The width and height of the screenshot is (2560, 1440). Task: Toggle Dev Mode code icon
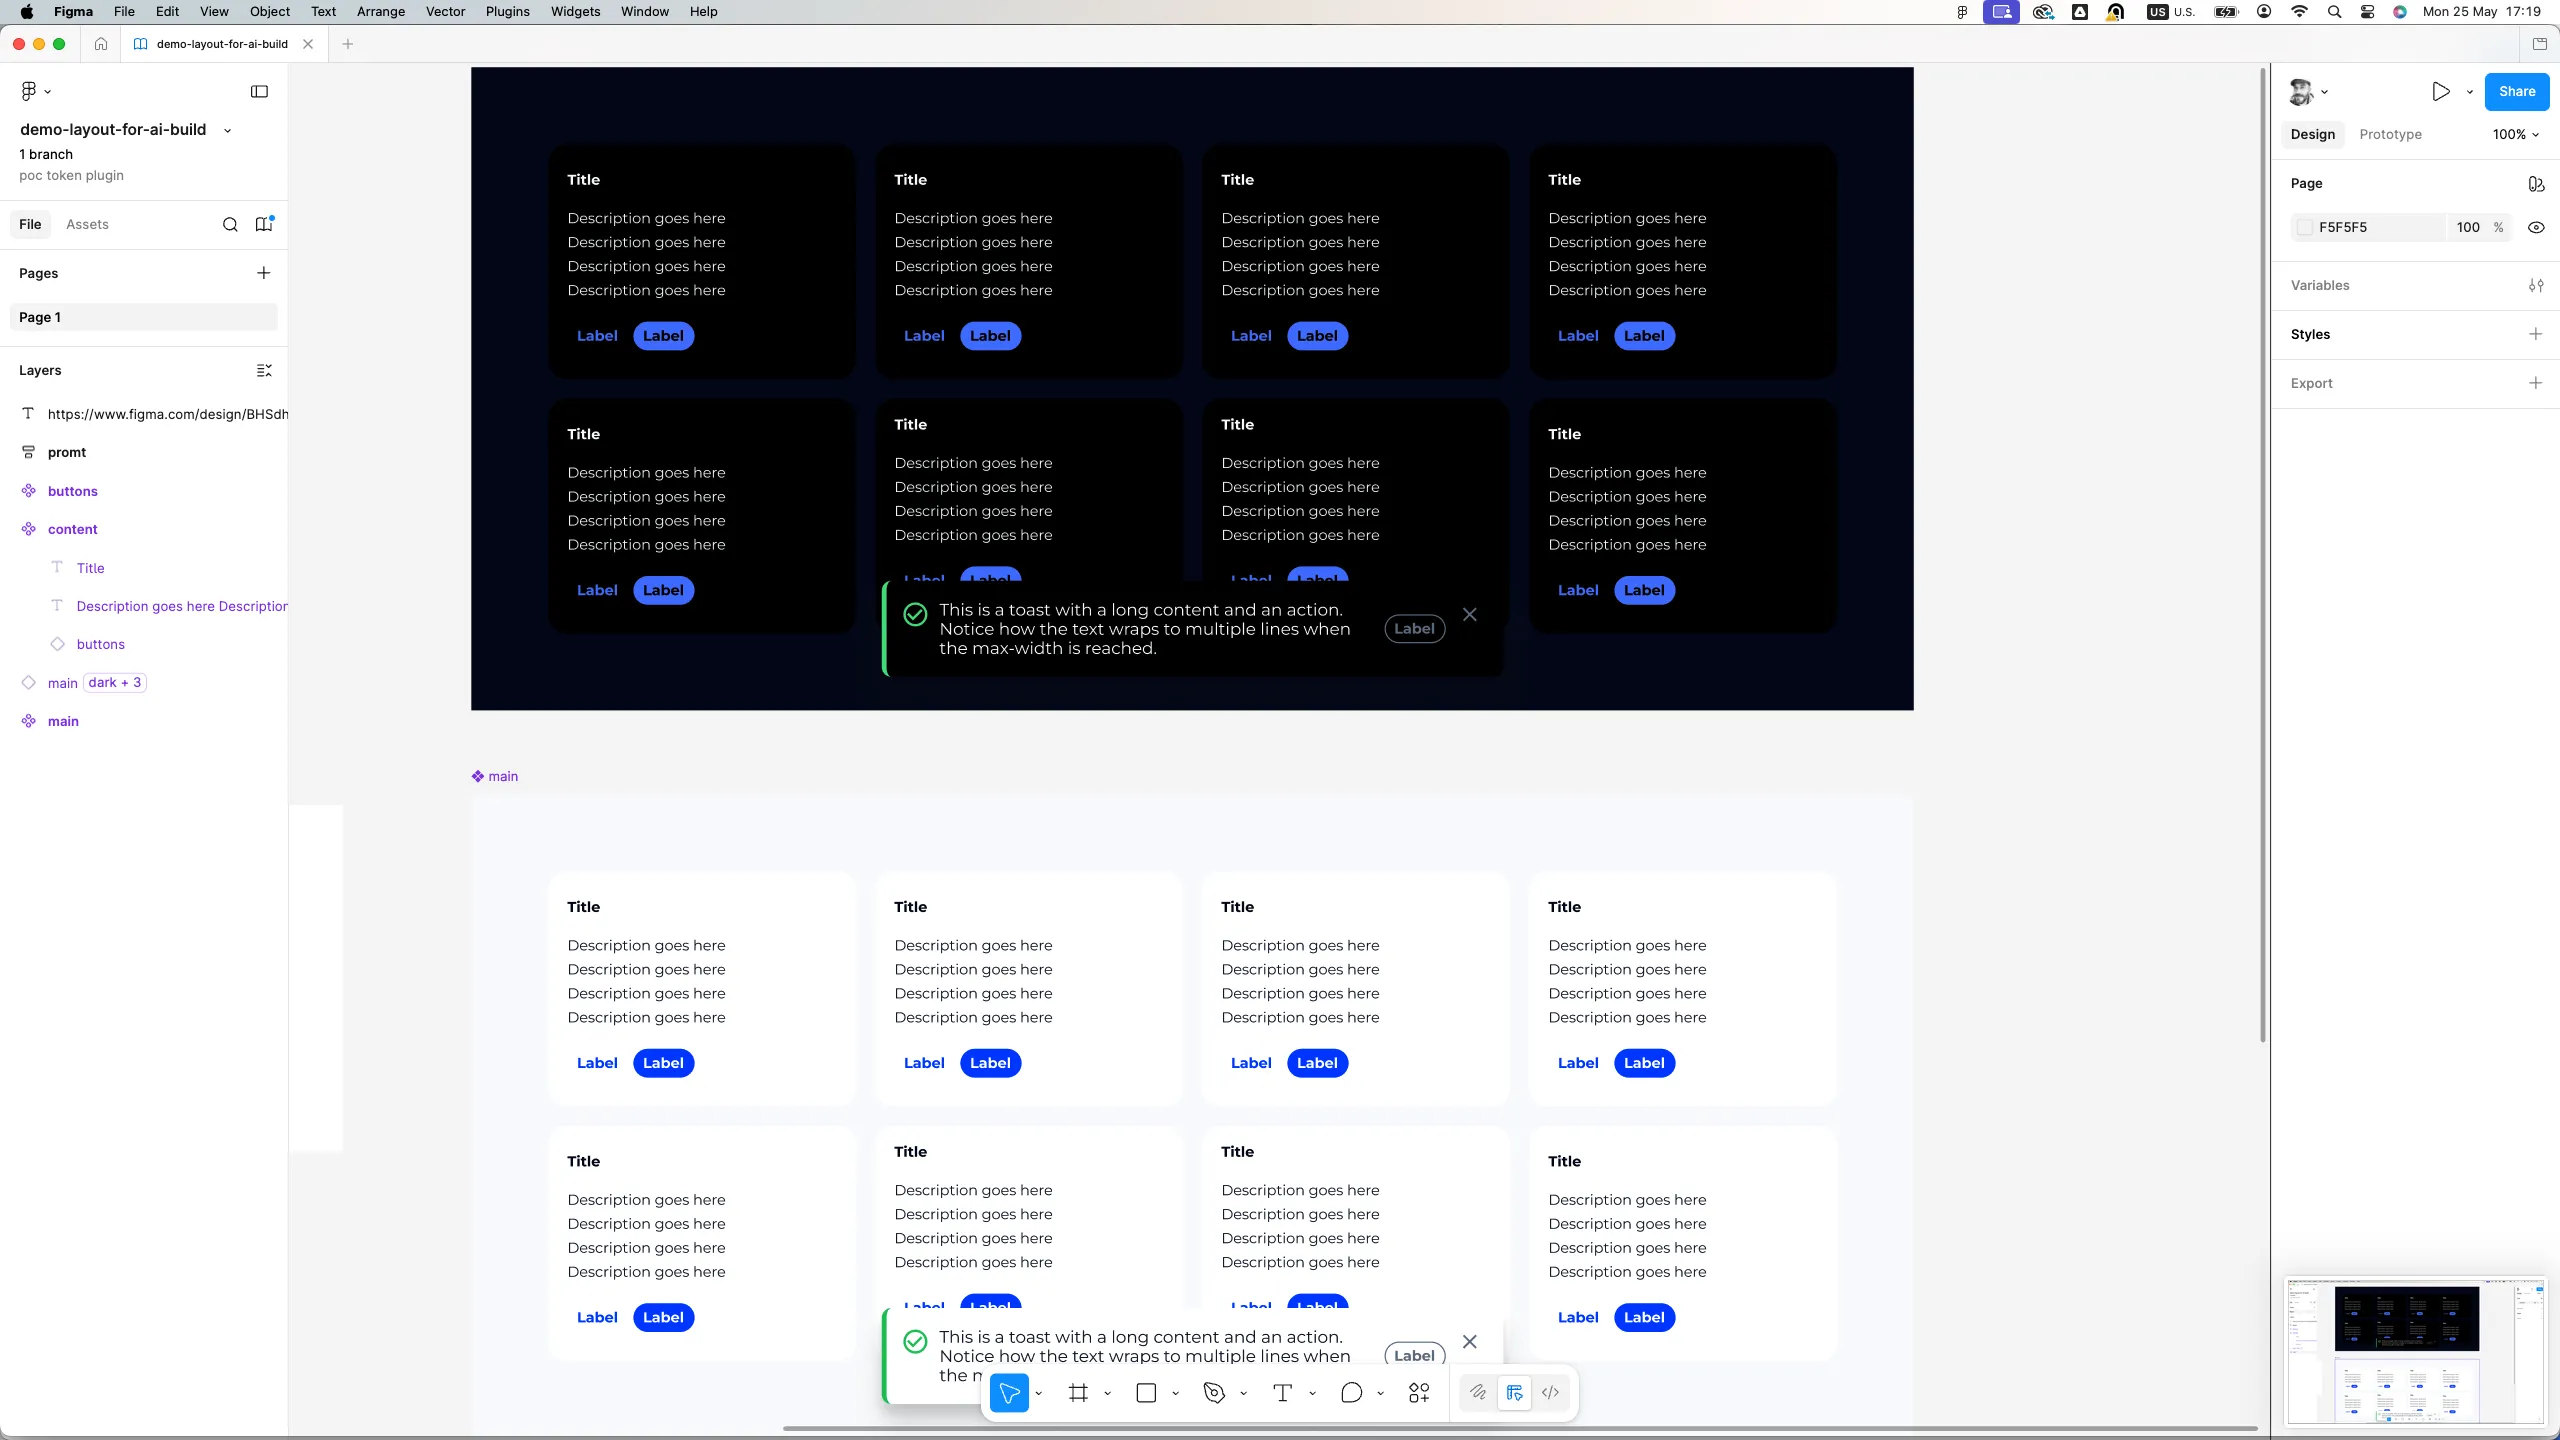1550,1392
